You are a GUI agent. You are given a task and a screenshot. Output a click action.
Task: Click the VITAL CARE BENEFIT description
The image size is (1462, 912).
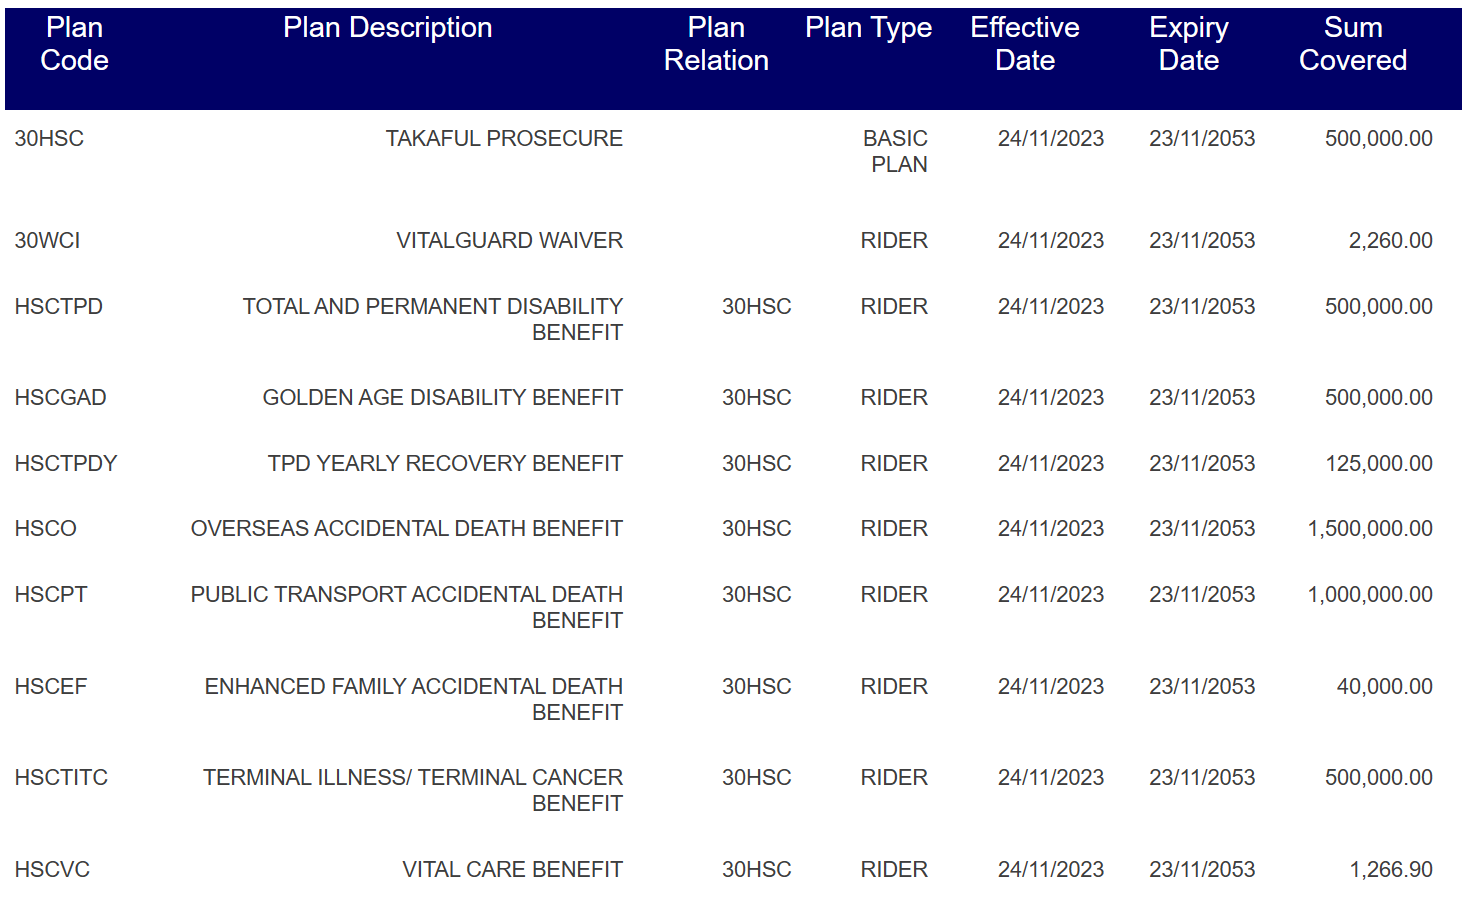coord(512,870)
